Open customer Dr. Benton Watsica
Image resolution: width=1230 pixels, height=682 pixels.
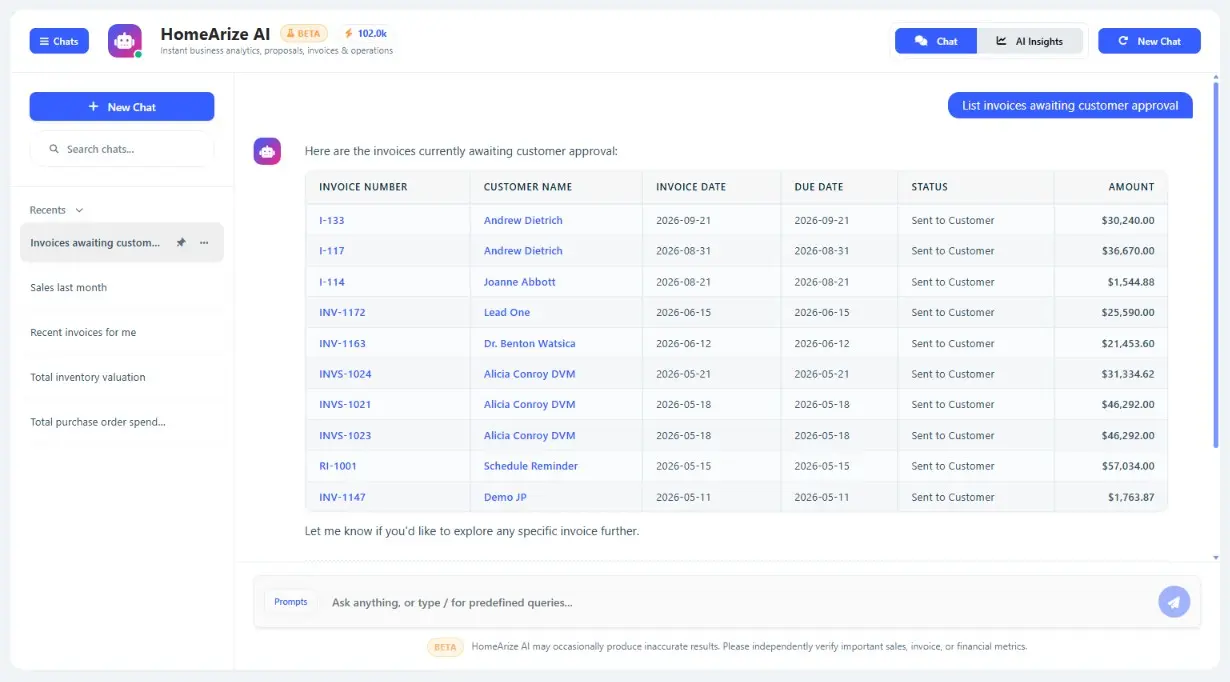tap(530, 344)
